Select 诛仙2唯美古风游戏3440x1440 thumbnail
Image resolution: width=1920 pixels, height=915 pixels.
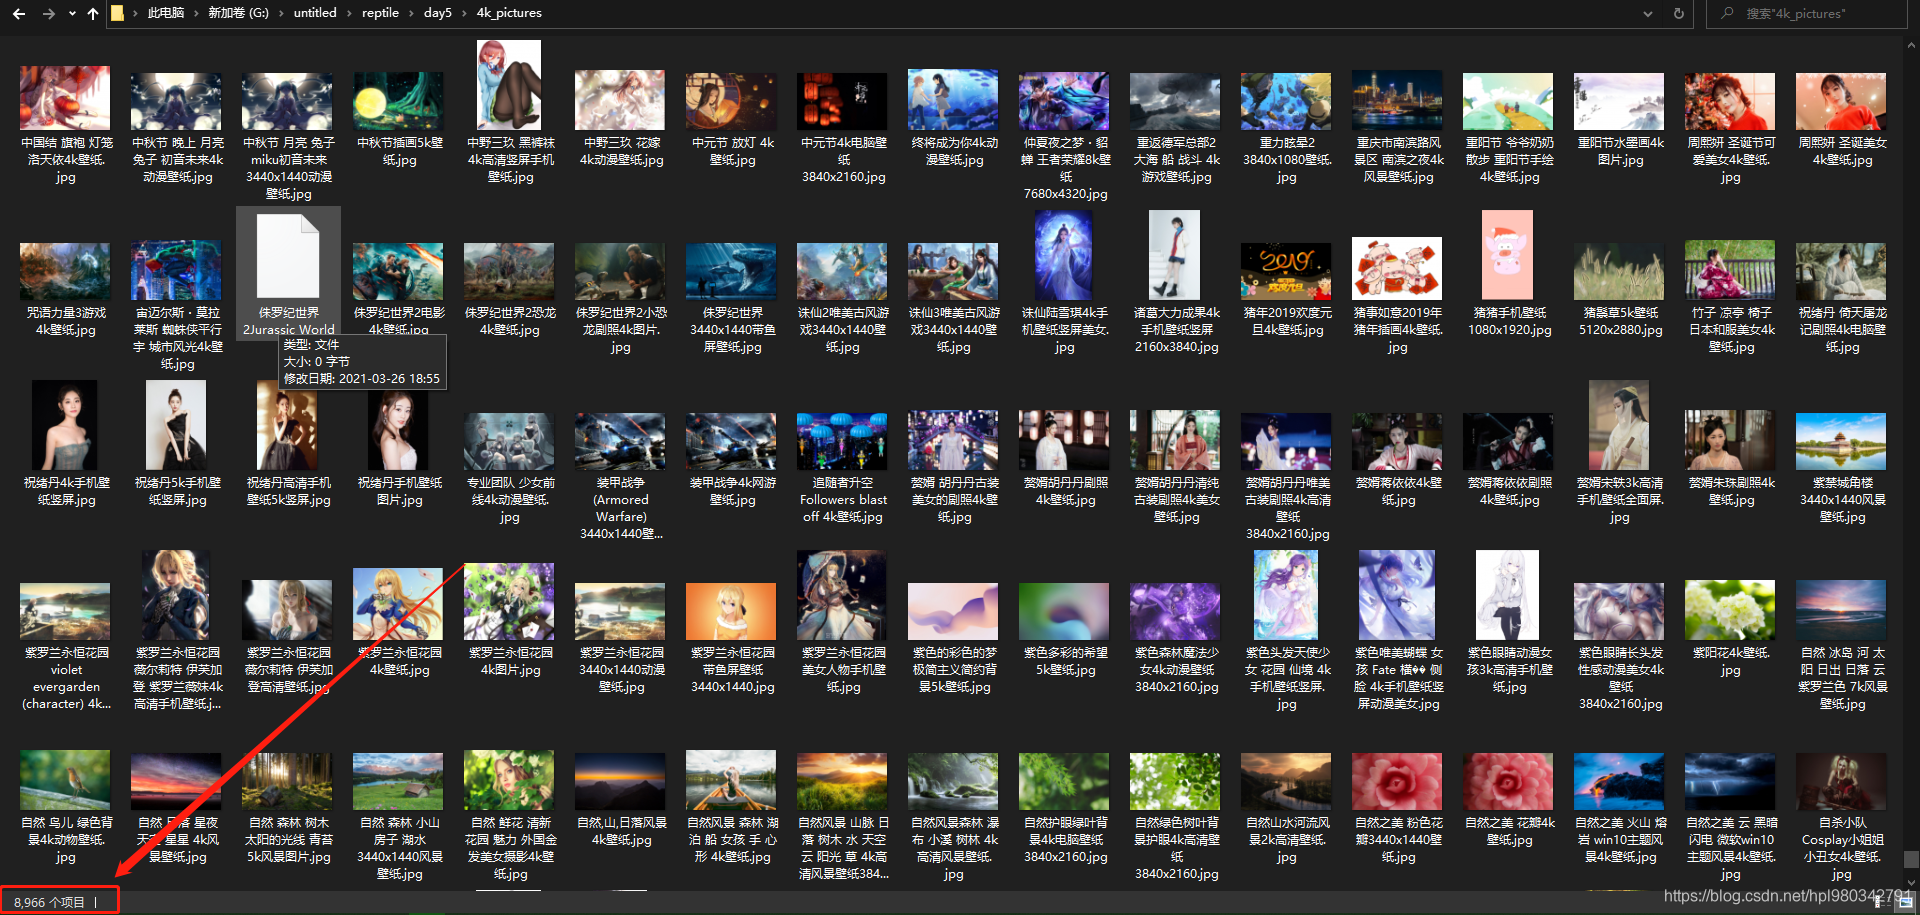point(842,271)
